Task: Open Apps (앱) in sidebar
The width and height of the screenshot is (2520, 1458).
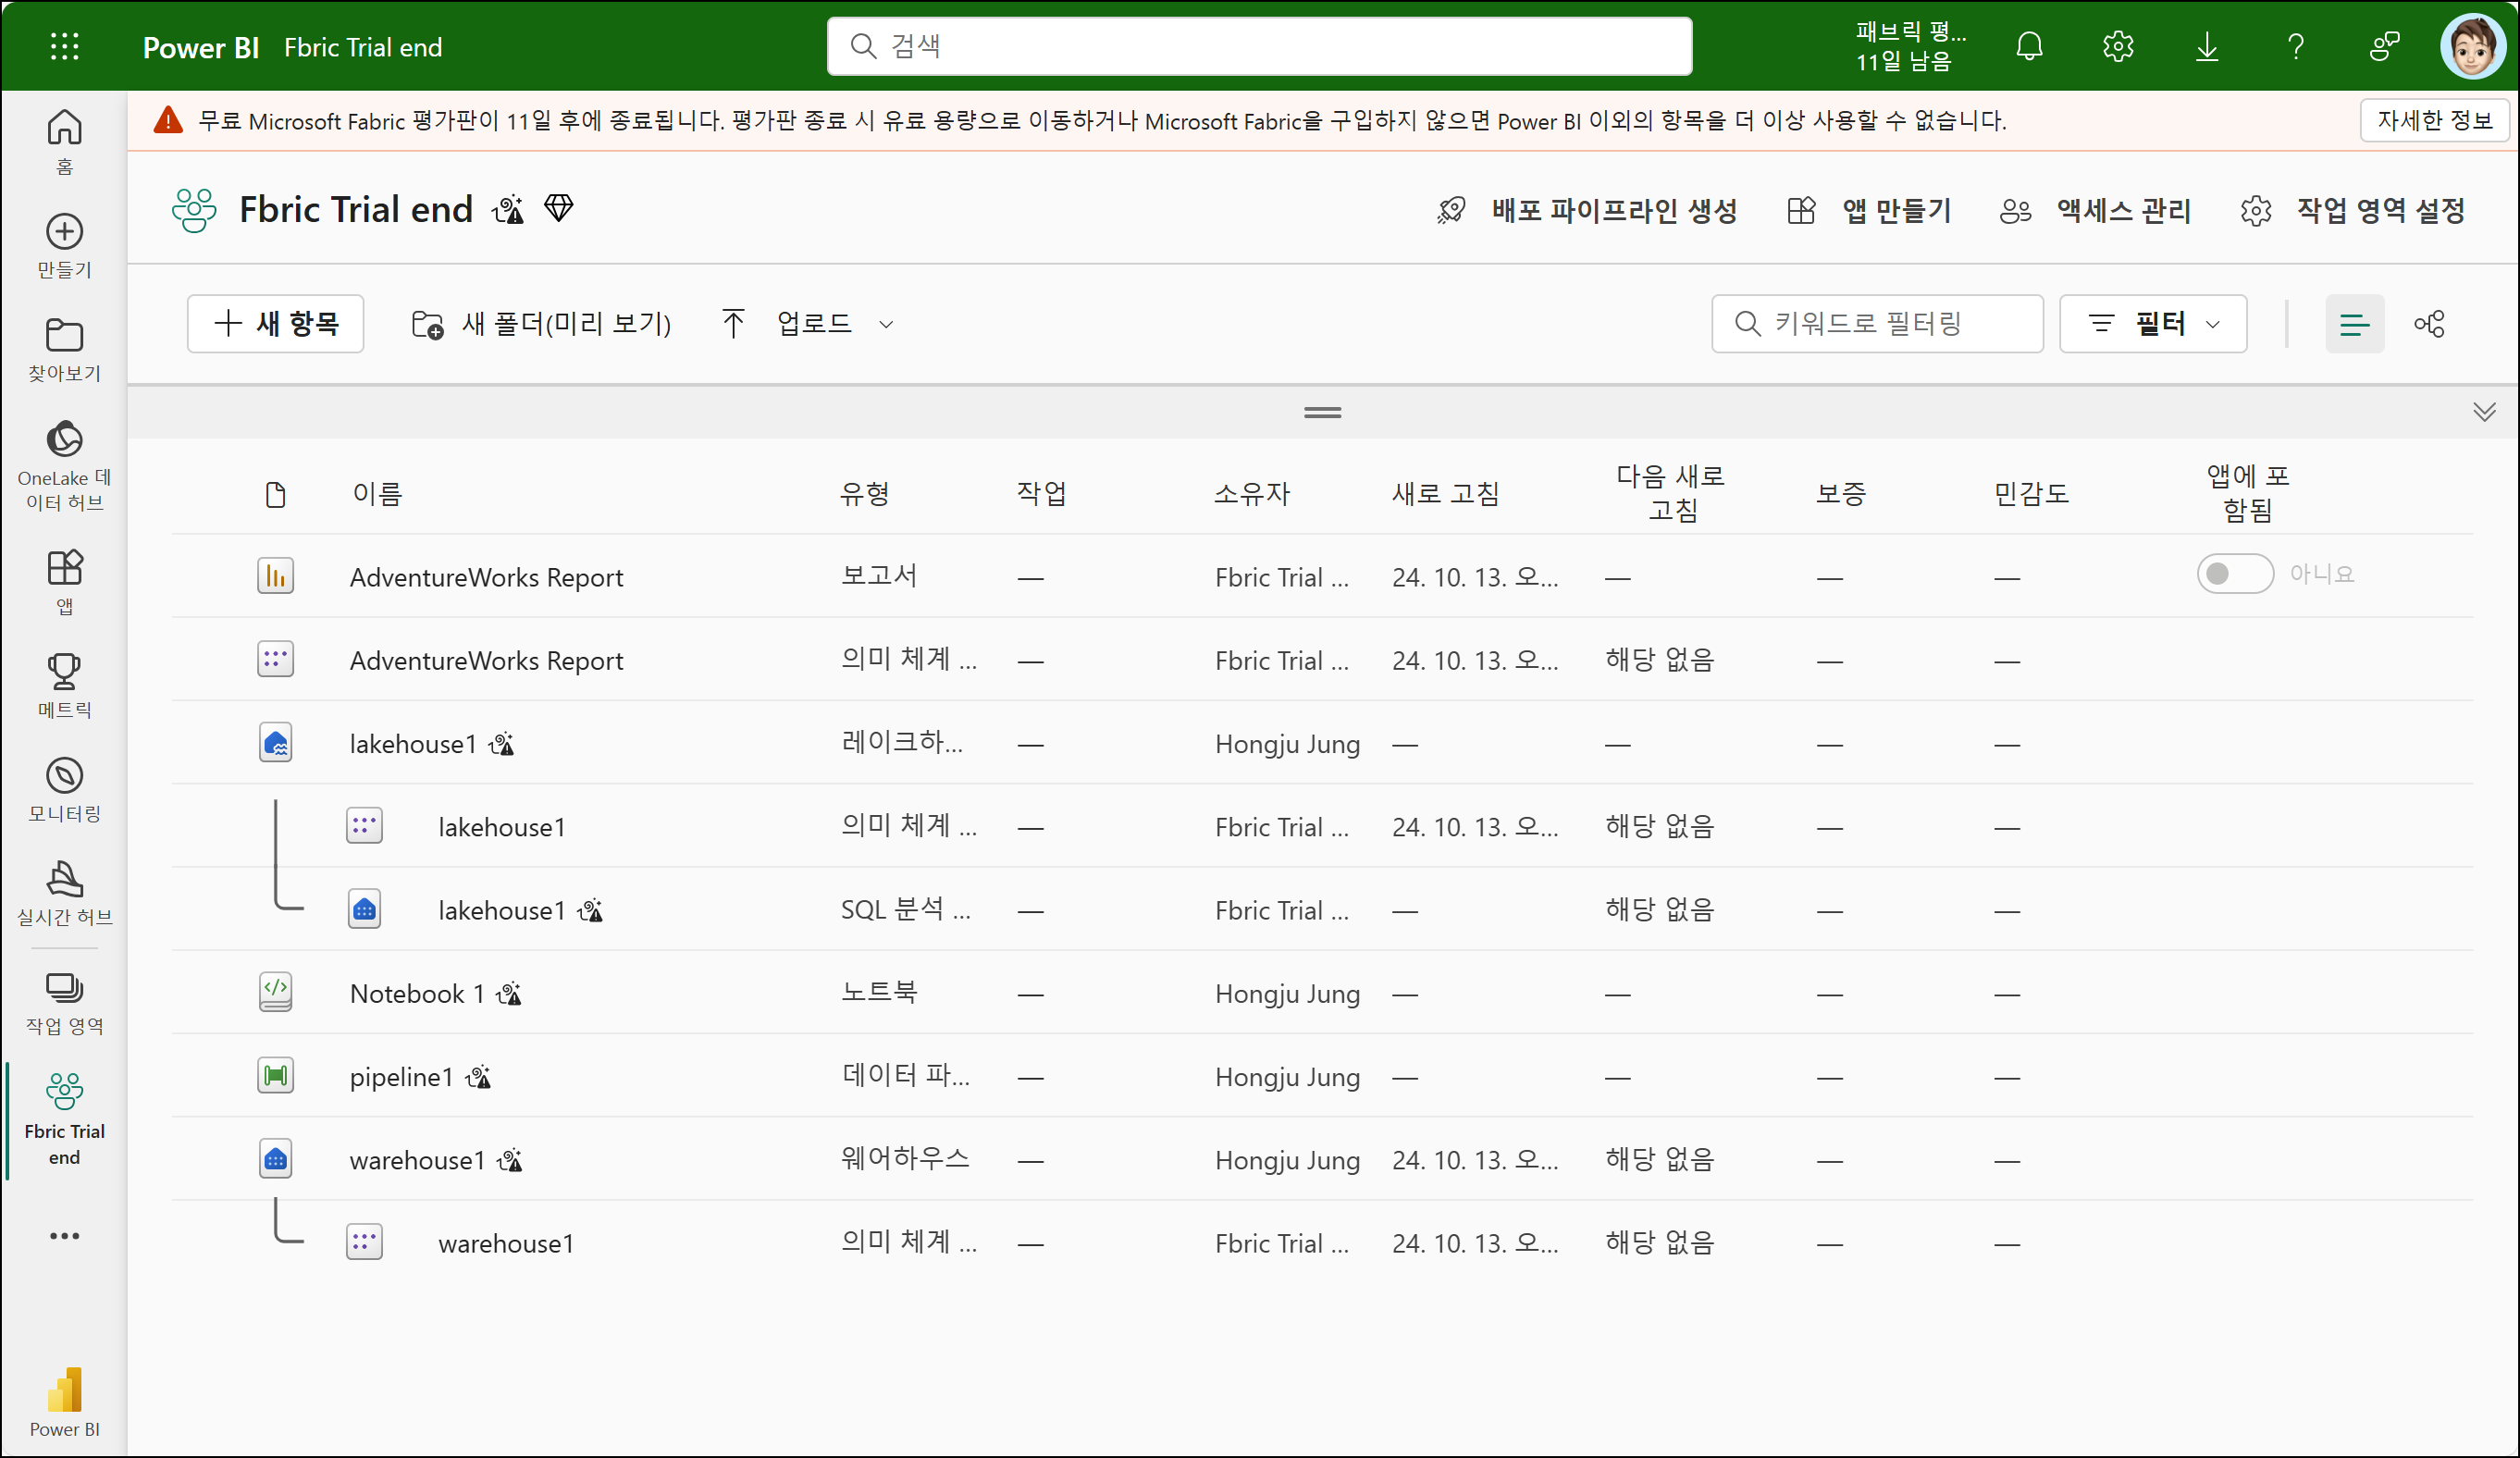Action: pyautogui.click(x=64, y=582)
